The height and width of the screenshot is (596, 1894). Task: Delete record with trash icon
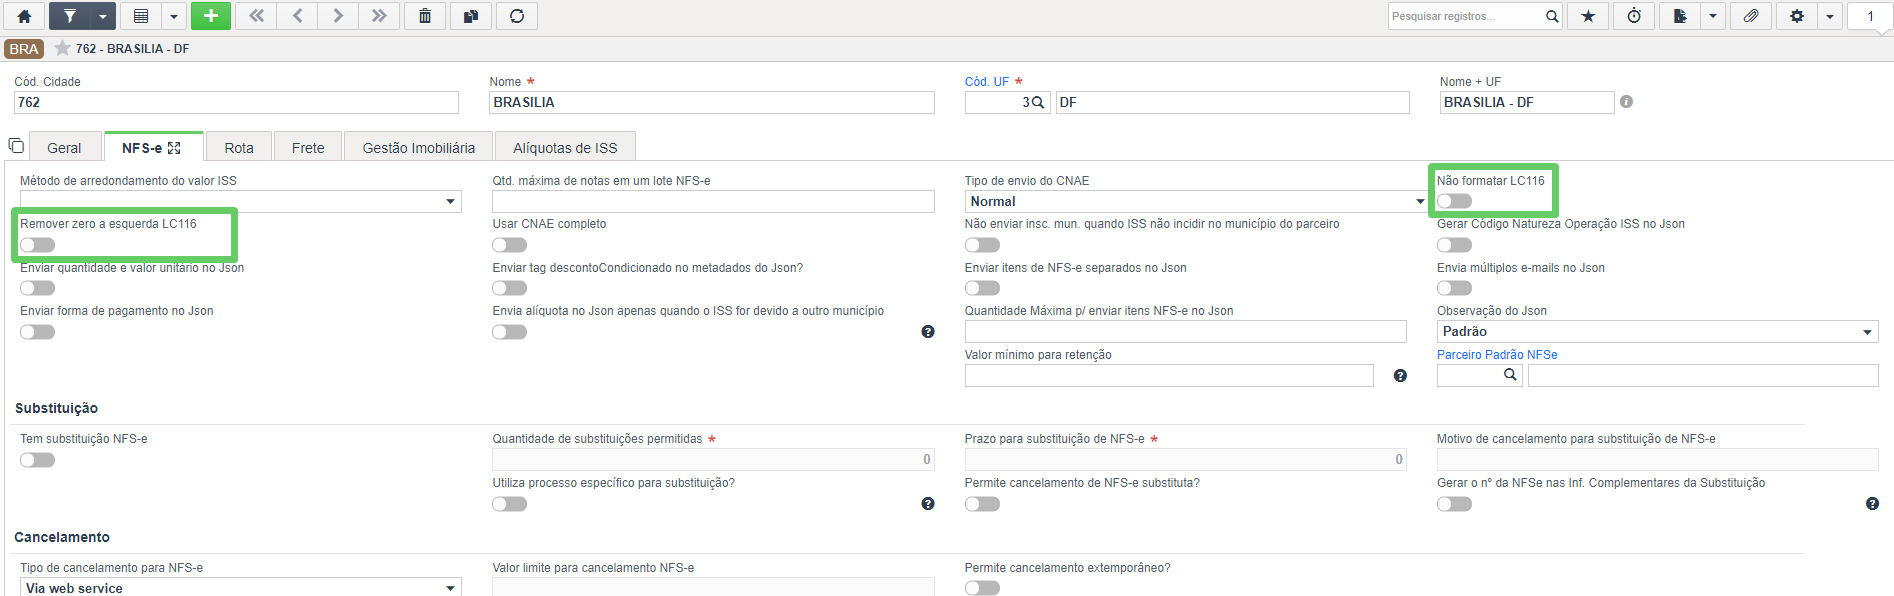pyautogui.click(x=425, y=16)
